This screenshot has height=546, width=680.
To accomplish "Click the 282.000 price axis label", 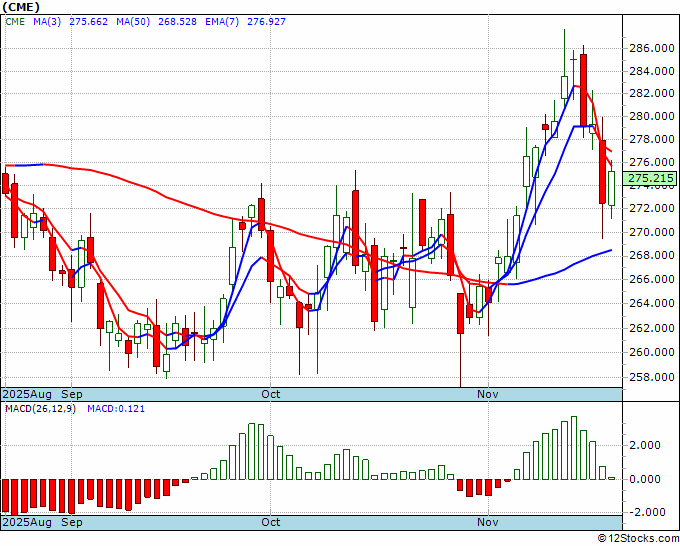I will tap(651, 93).
